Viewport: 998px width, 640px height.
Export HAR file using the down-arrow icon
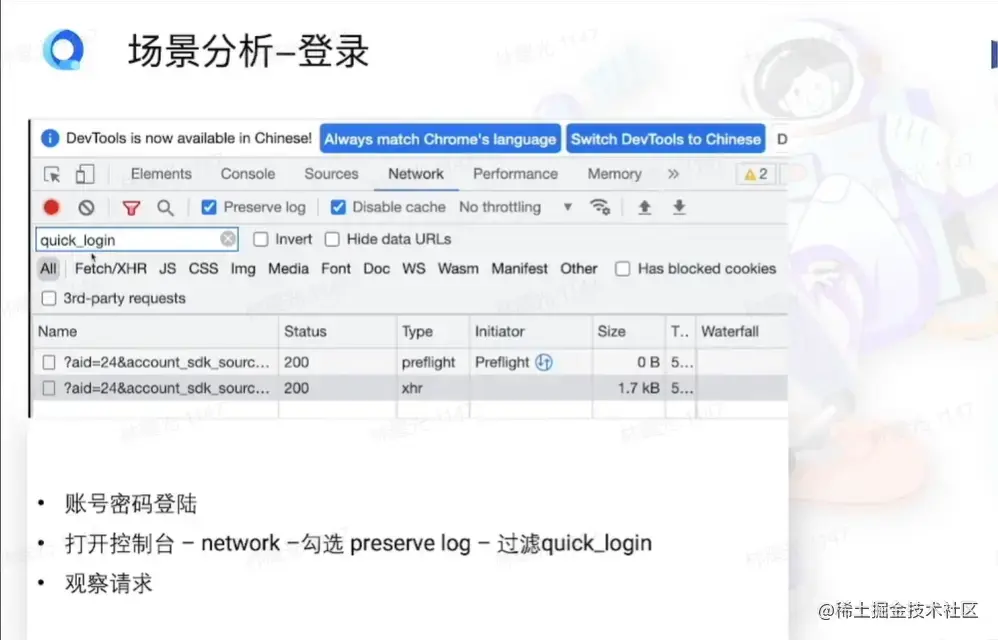(x=679, y=207)
